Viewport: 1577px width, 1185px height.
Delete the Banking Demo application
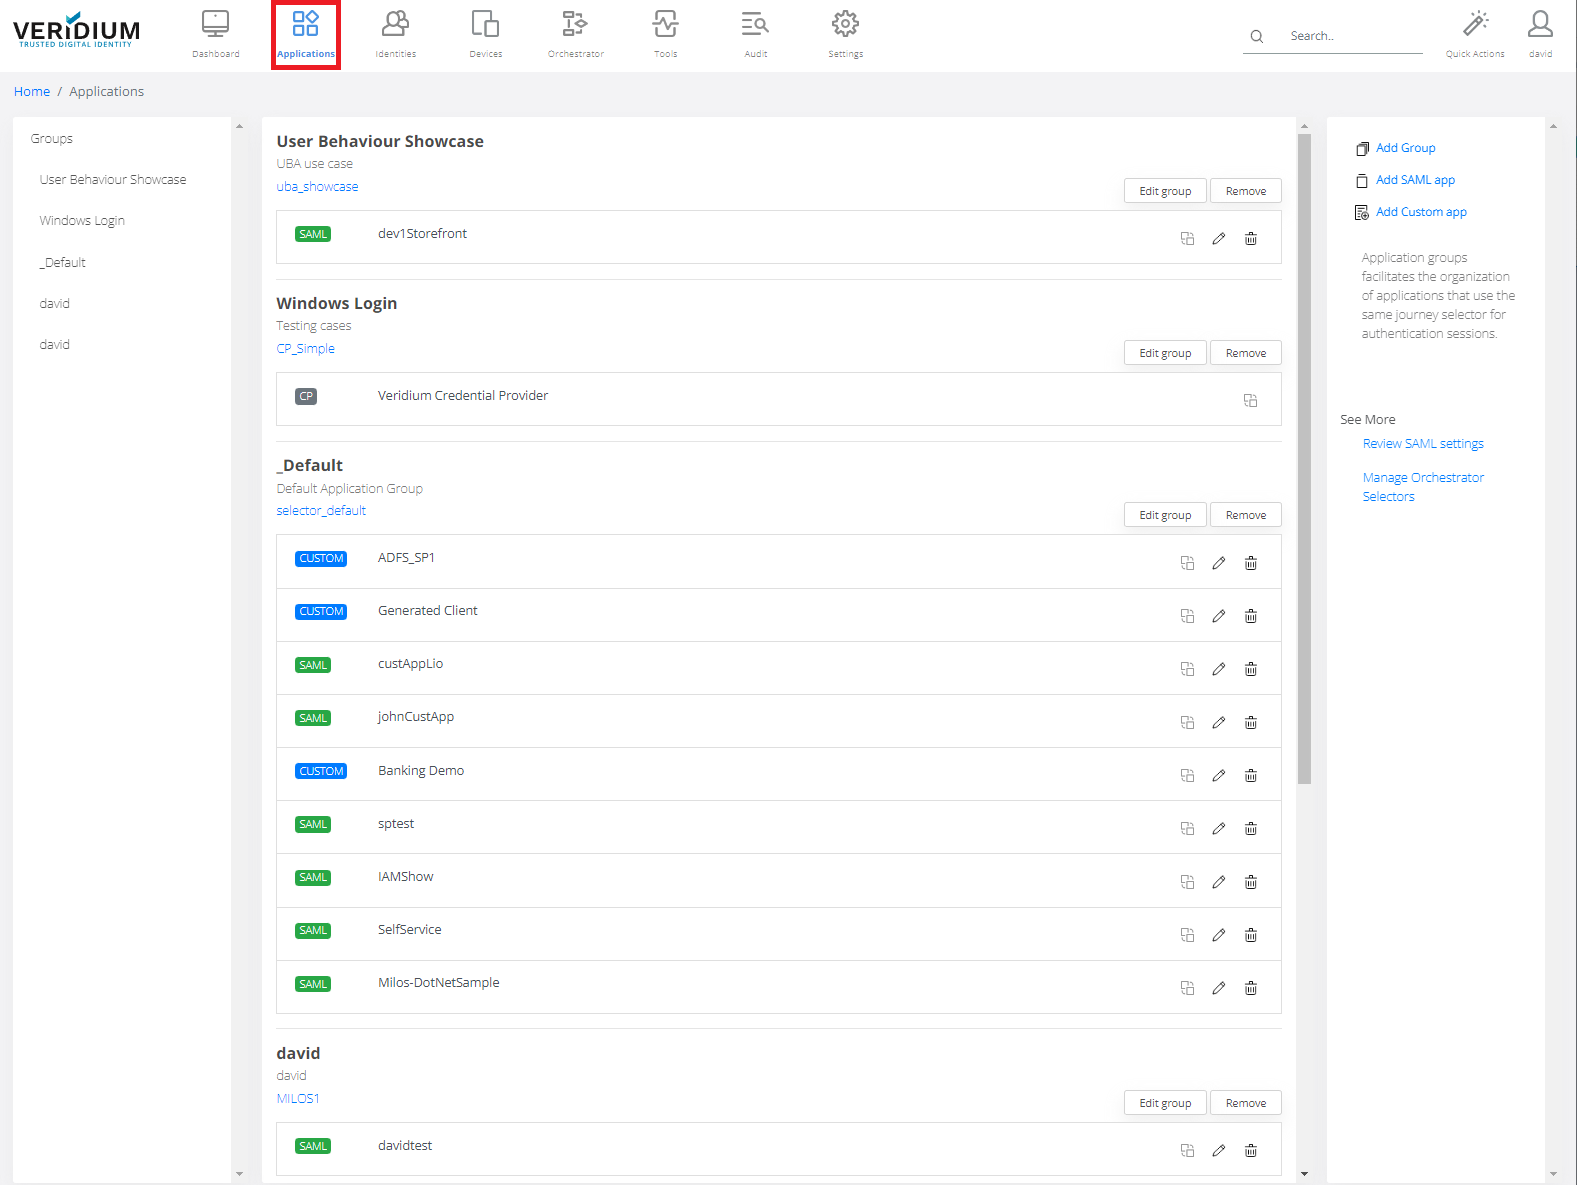tap(1250, 776)
